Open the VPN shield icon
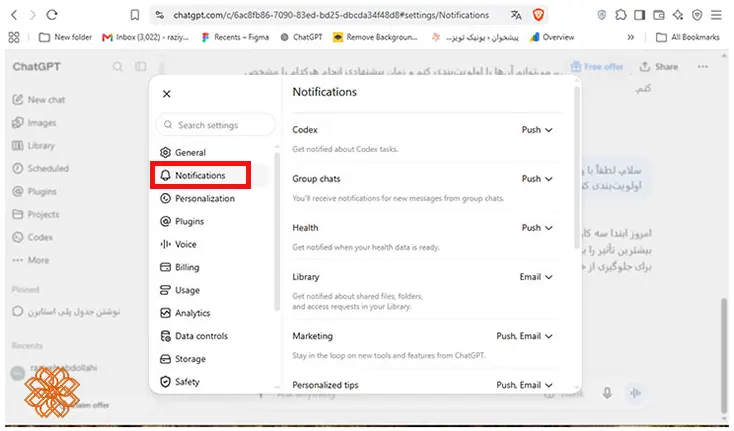Image resolution: width=734 pixels, height=431 pixels. pyautogui.click(x=697, y=15)
